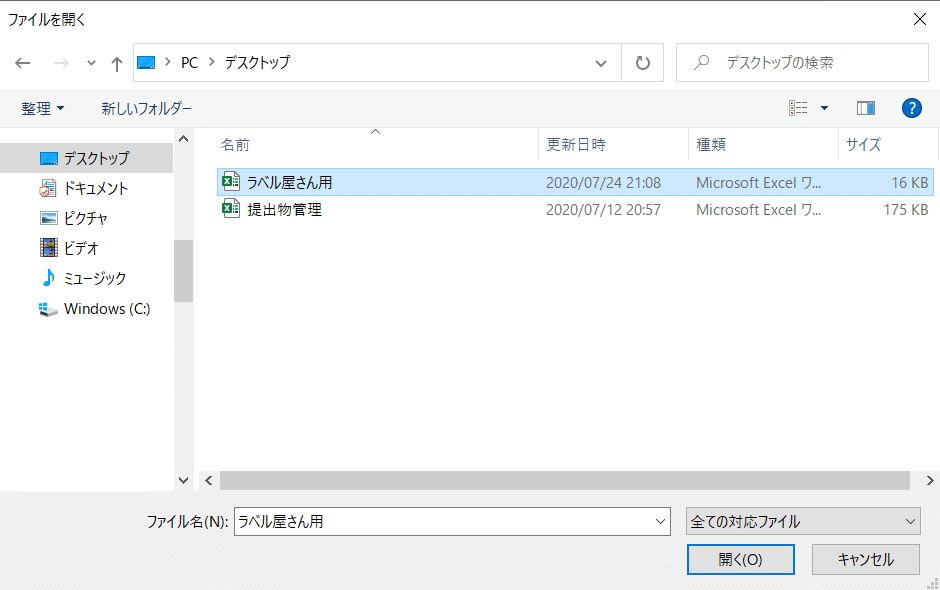
Task: Click the Excel icon of 提出物管理
Action: (231, 209)
